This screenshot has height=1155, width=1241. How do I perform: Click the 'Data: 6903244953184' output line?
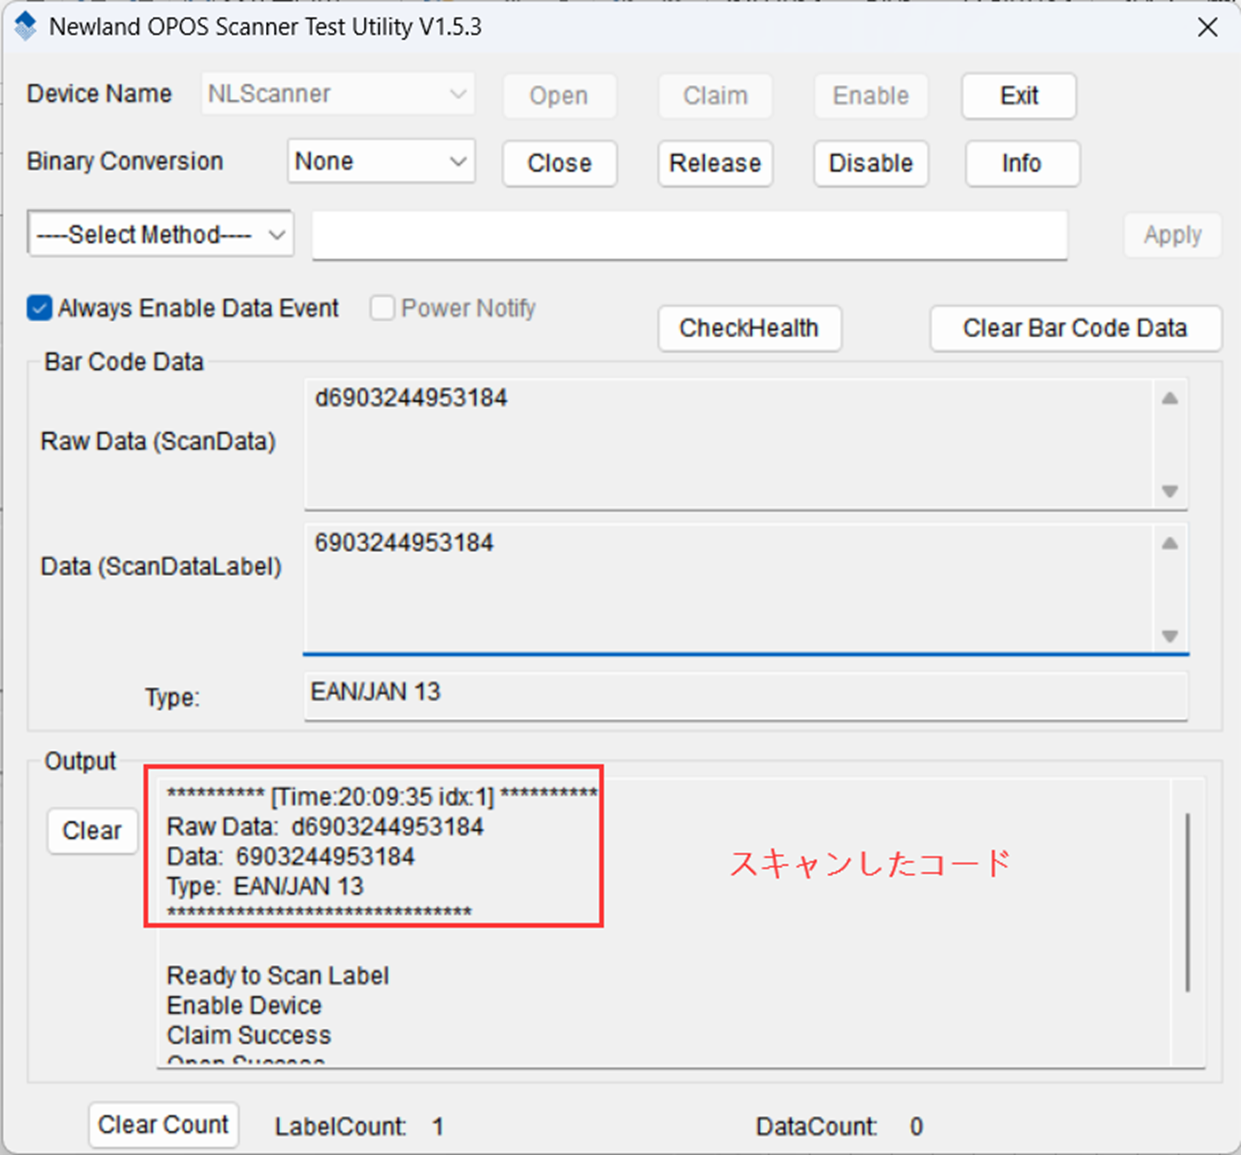click(x=290, y=857)
